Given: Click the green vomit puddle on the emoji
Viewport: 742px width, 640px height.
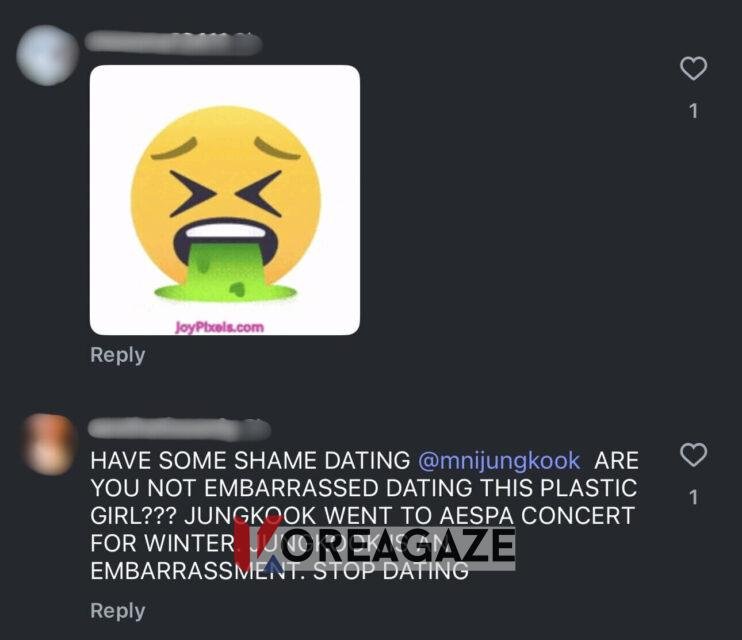Looking at the screenshot, I should 225,293.
